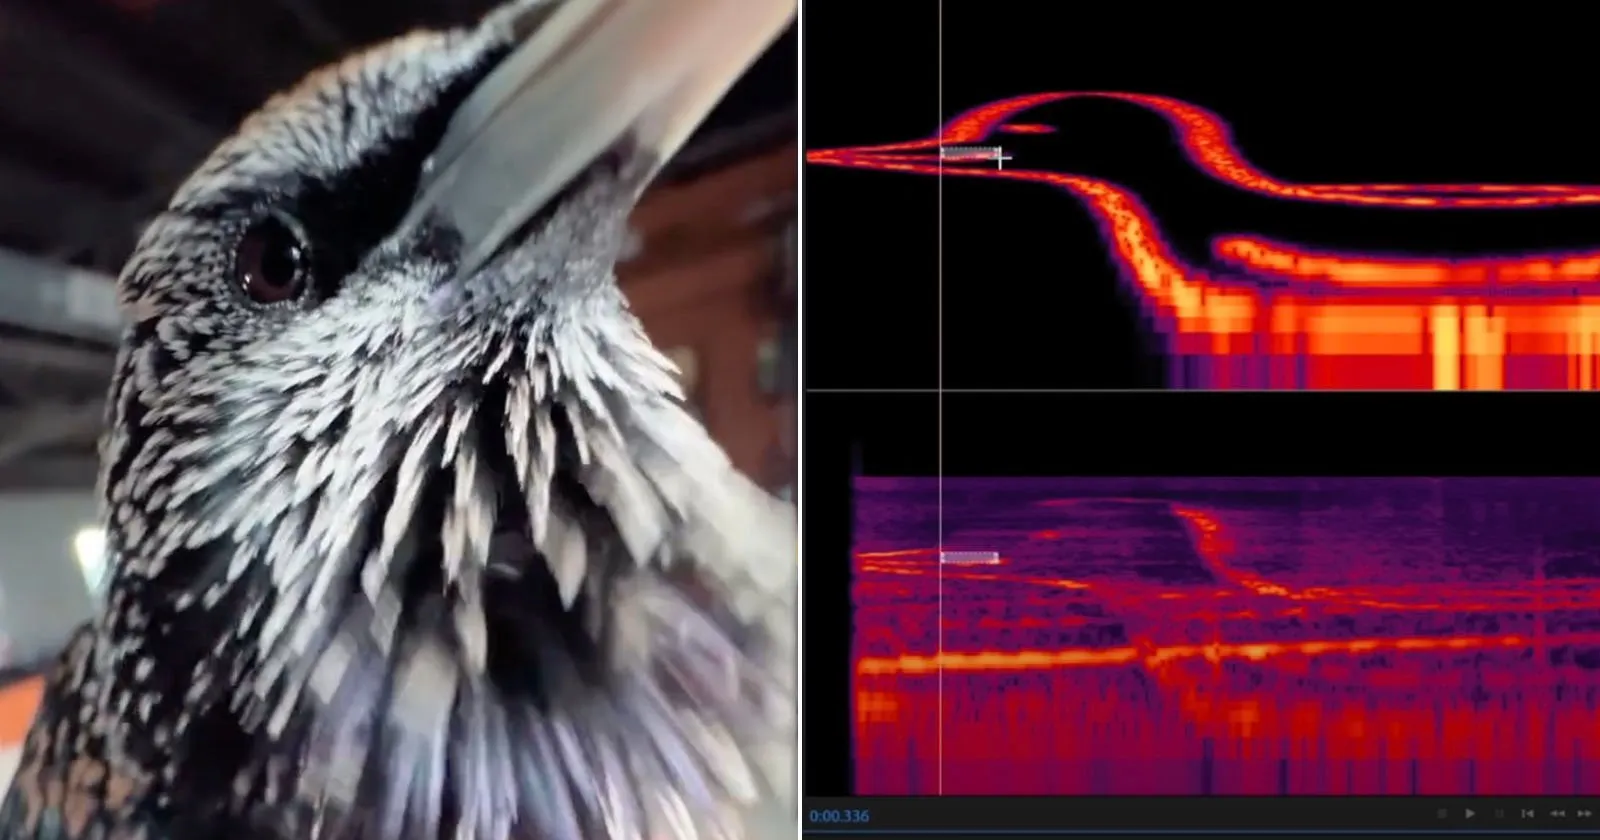Click the beak tip of the spectrogram bird
1600x840 pixels.
click(812, 155)
